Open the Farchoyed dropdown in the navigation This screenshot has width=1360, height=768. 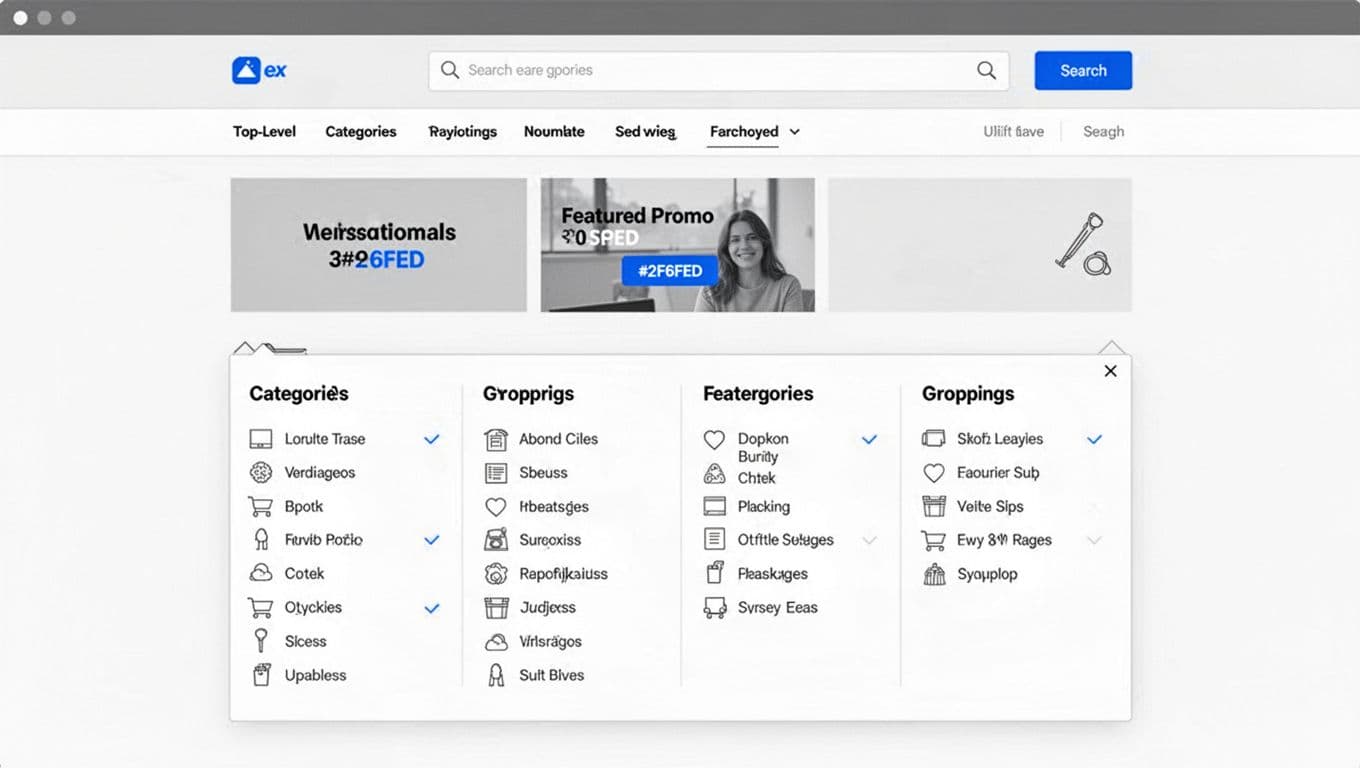click(753, 131)
